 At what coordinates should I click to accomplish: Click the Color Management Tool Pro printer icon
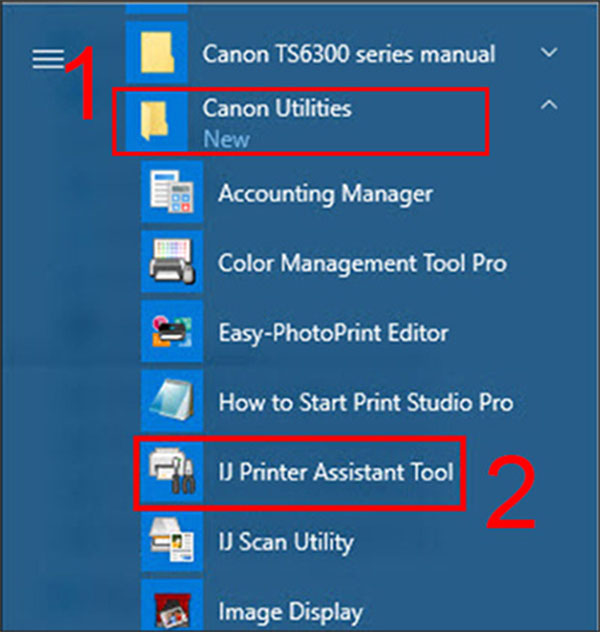click(172, 261)
